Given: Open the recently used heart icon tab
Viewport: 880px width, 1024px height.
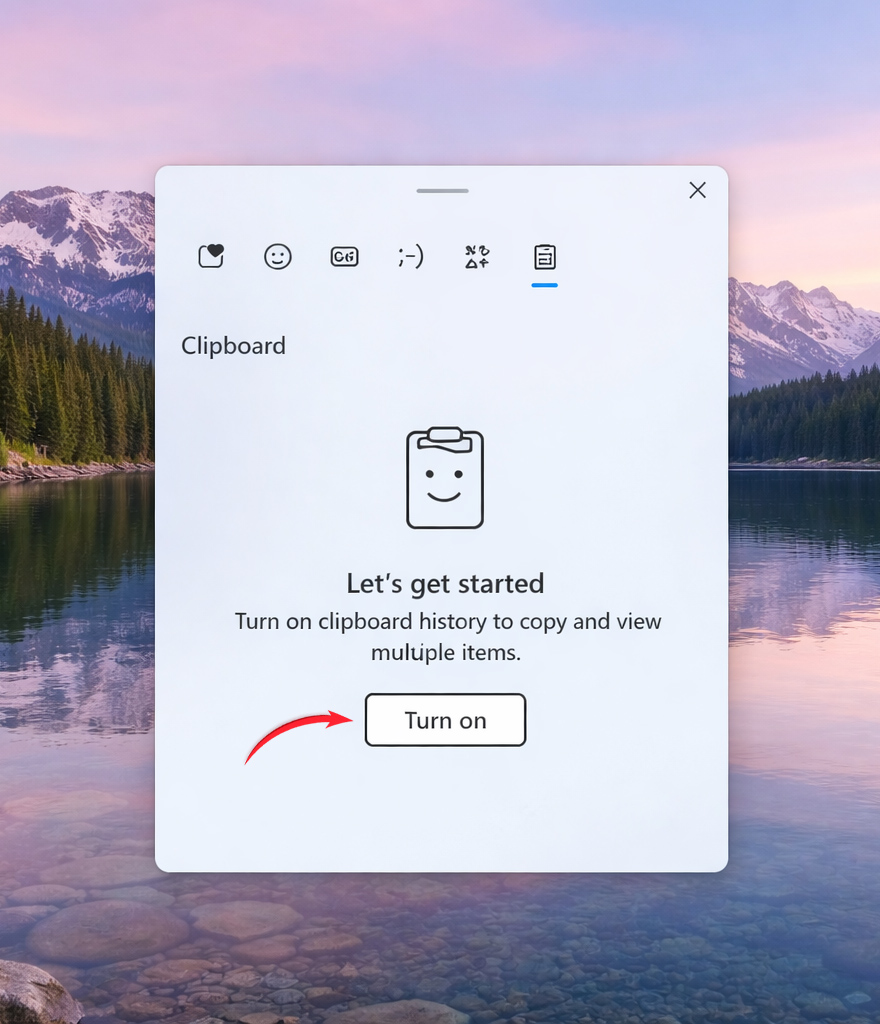Looking at the screenshot, I should (x=211, y=257).
